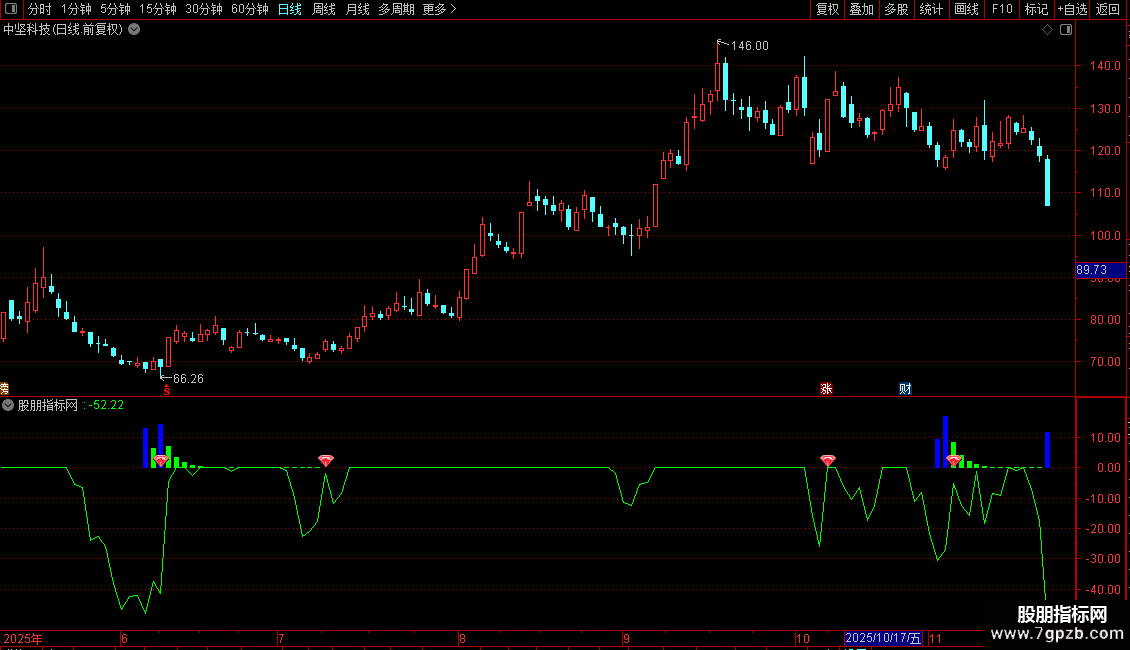The image size is (1130, 650).
Task: Click the diamond marker icon above the chart
Action: 1048,30
